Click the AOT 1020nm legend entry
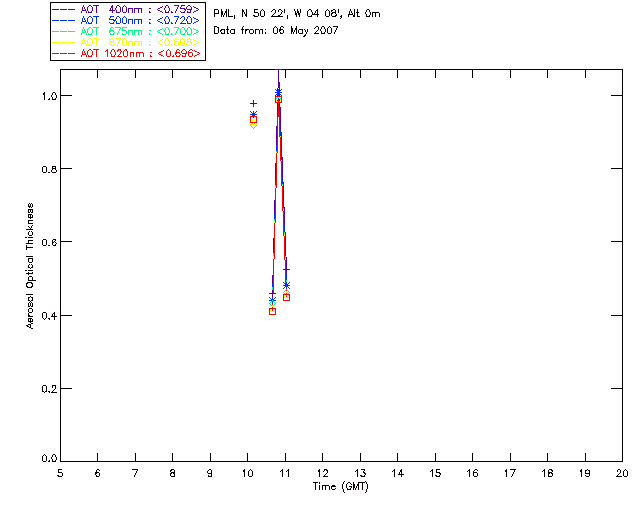Viewport: 640px width, 512px height. (x=126, y=53)
